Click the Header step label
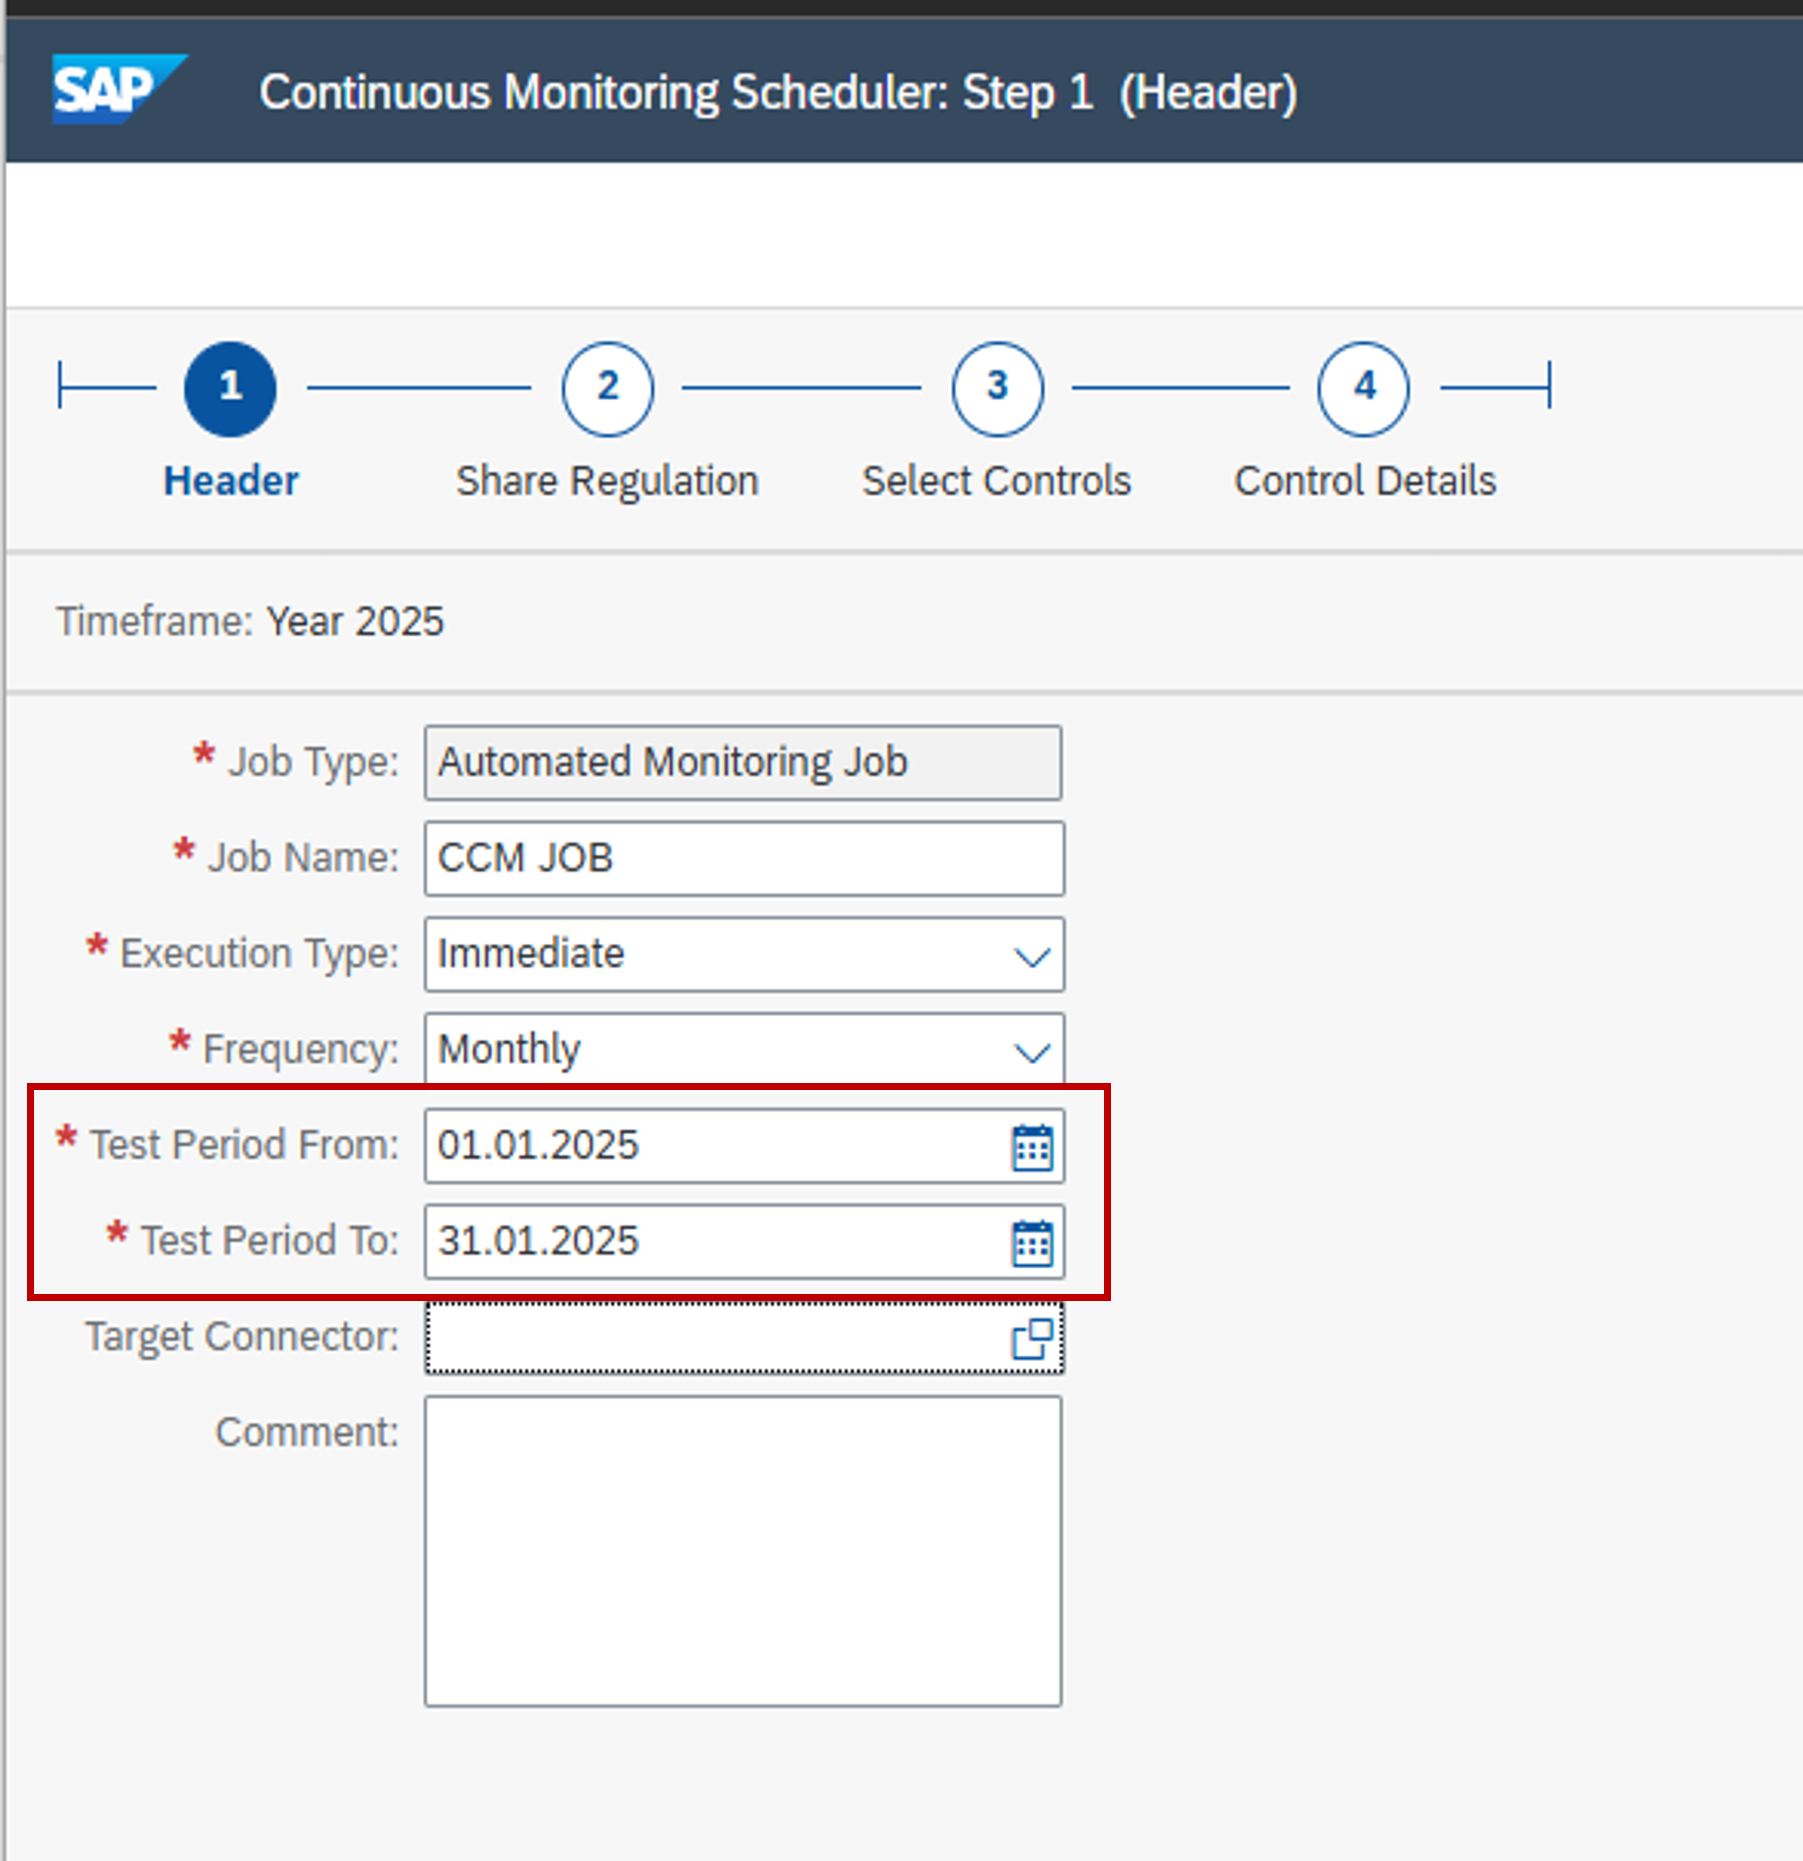This screenshot has width=1803, height=1861. click(x=231, y=481)
